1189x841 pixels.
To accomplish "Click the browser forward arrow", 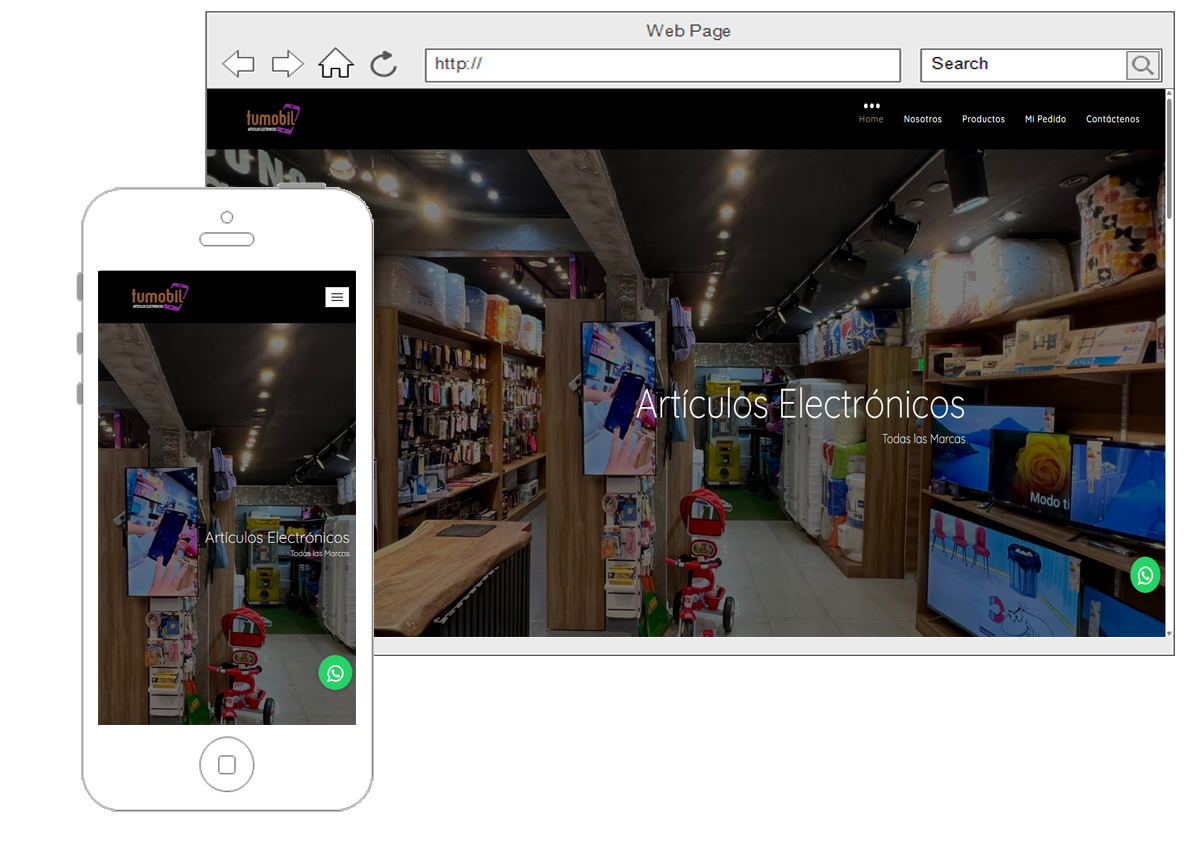I will click(x=287, y=65).
